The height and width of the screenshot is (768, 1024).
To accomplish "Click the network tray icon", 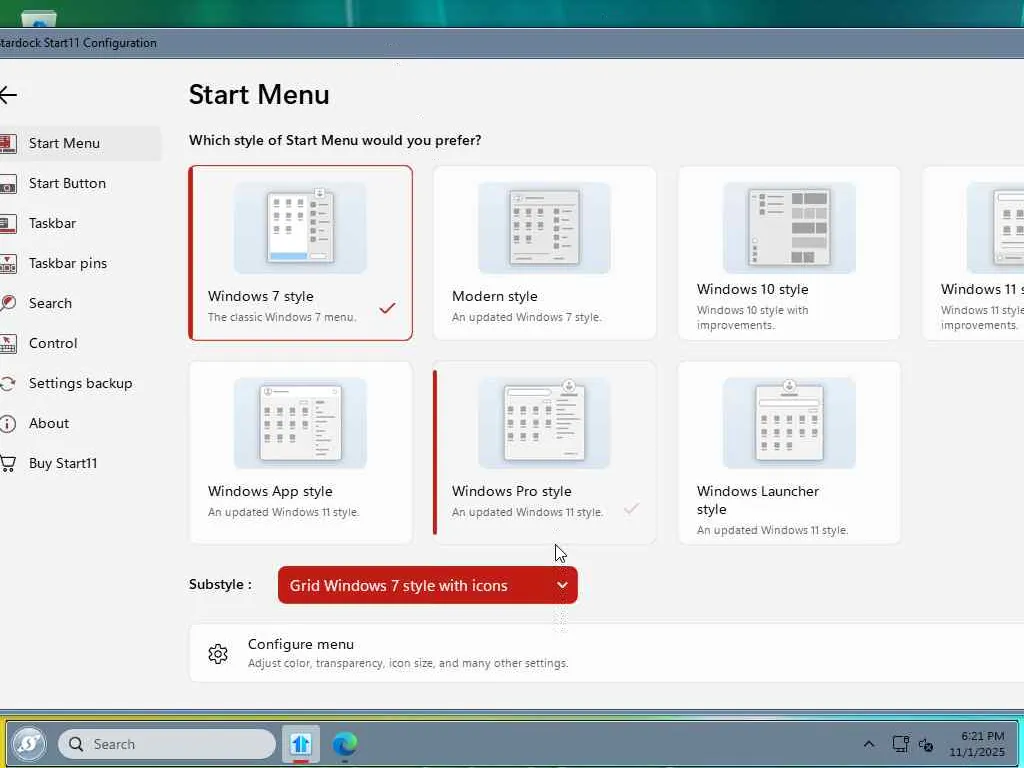I will coord(900,744).
